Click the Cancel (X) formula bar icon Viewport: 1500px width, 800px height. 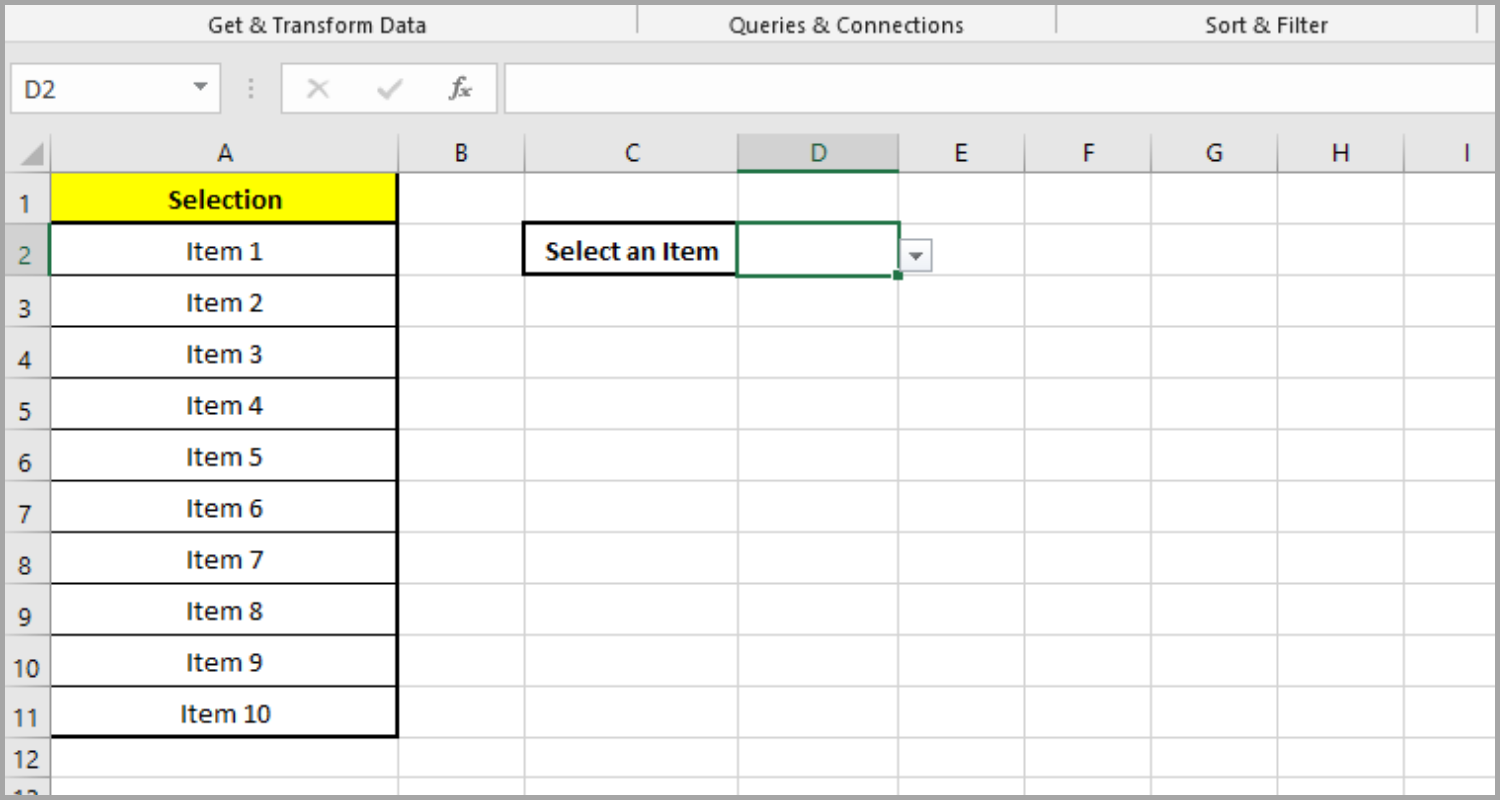point(317,88)
